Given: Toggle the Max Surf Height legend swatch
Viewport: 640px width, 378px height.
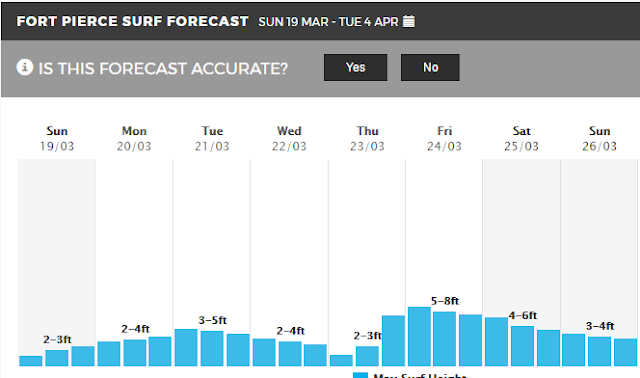Looking at the screenshot, I should pos(360,375).
